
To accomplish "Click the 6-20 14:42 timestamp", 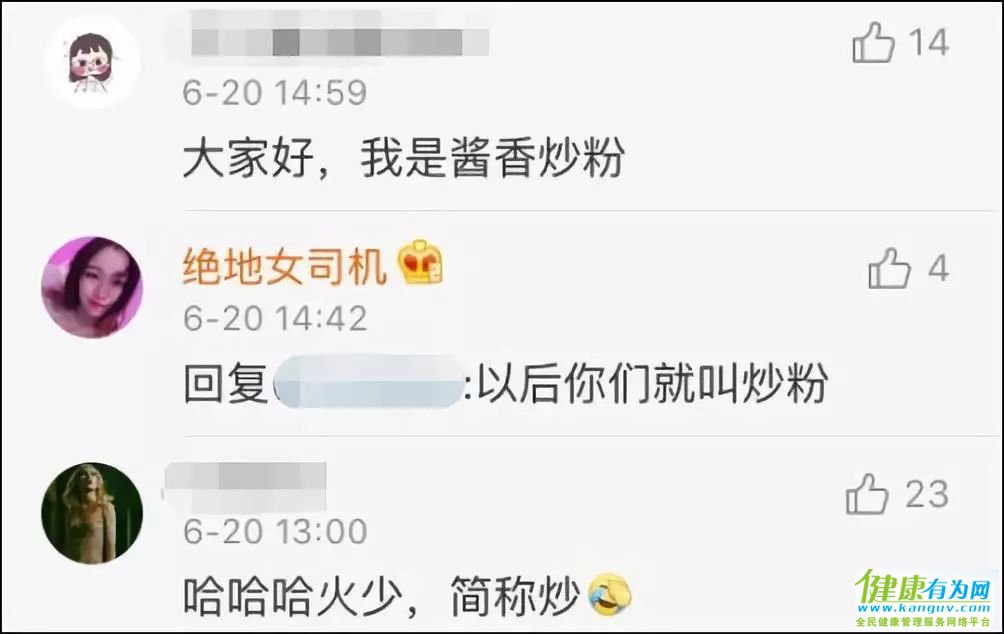I will pos(275,318).
